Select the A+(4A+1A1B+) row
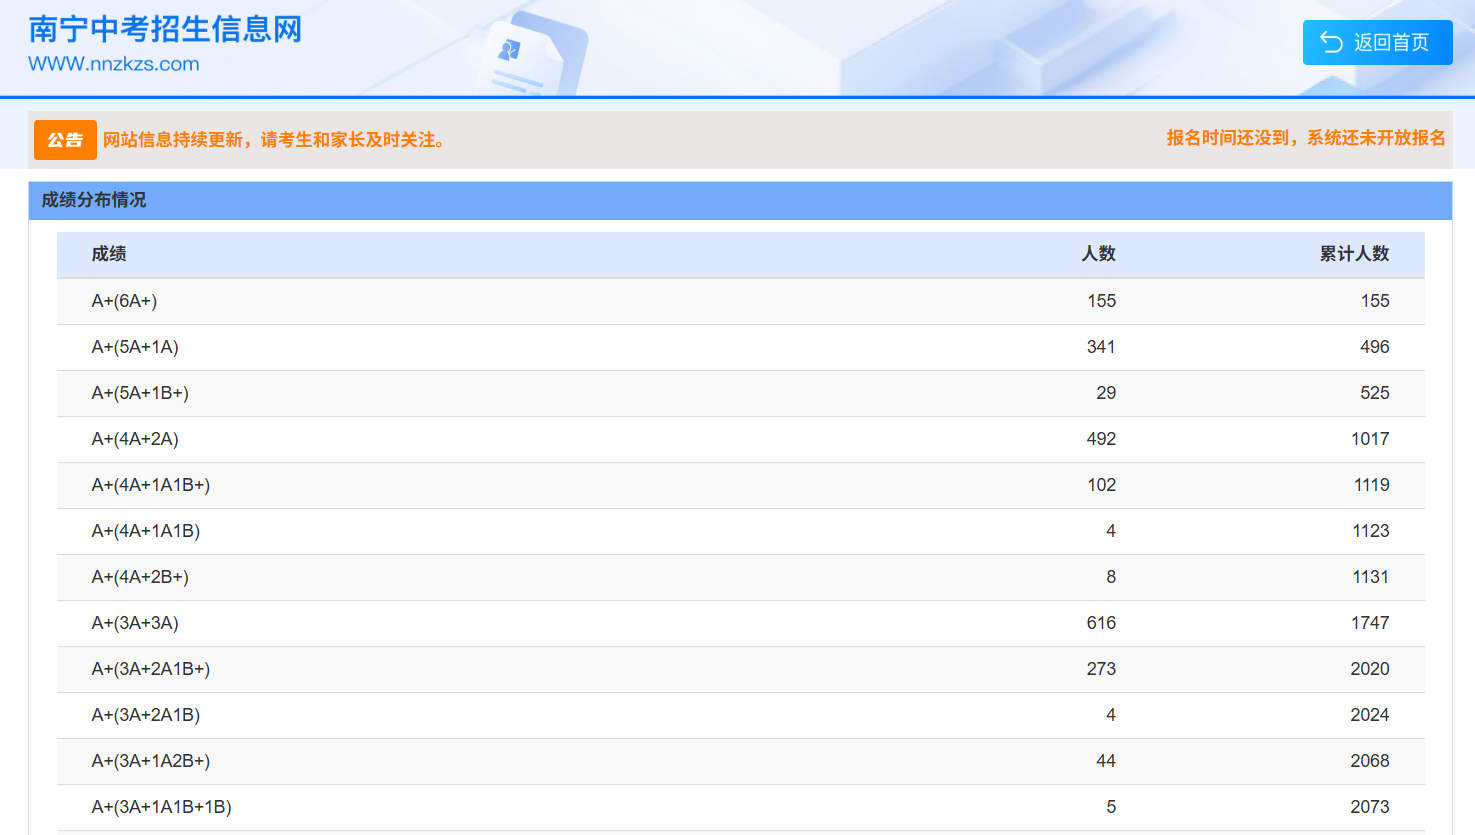 coord(741,485)
